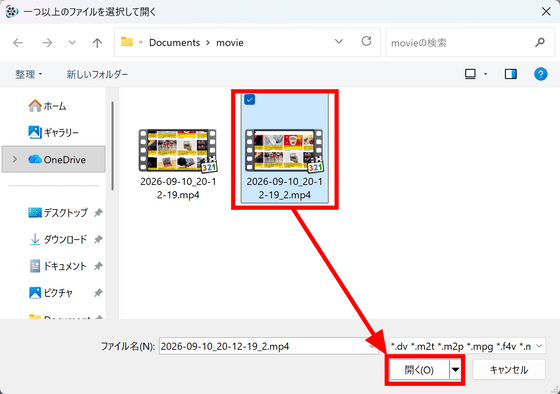
Task: Click the navigation pane scrollbar
Action: [x=112, y=146]
